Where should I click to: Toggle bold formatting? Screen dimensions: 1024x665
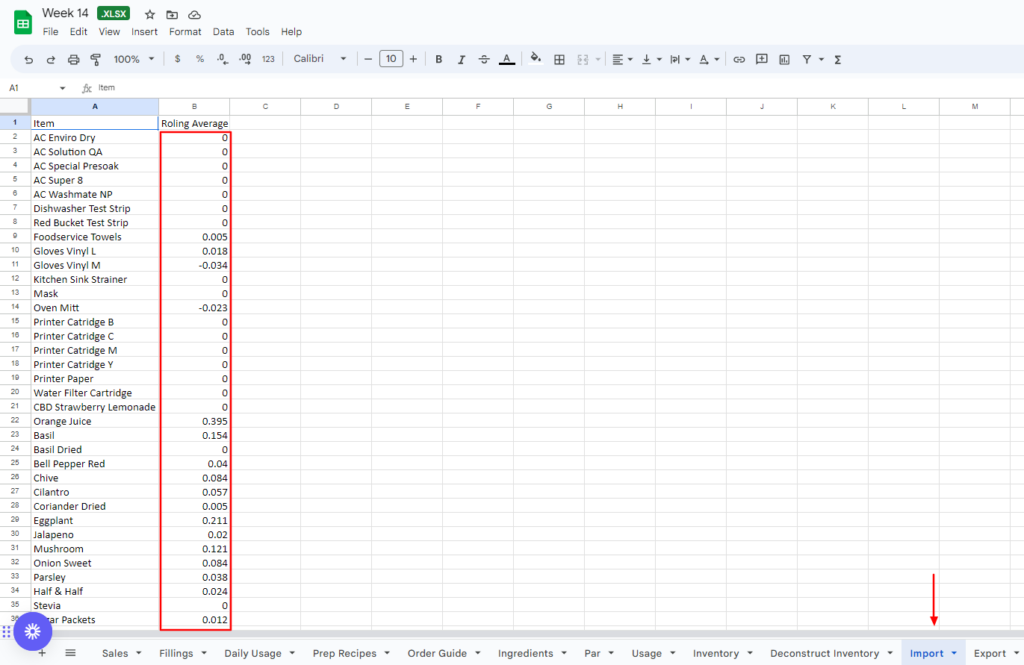tap(438, 59)
